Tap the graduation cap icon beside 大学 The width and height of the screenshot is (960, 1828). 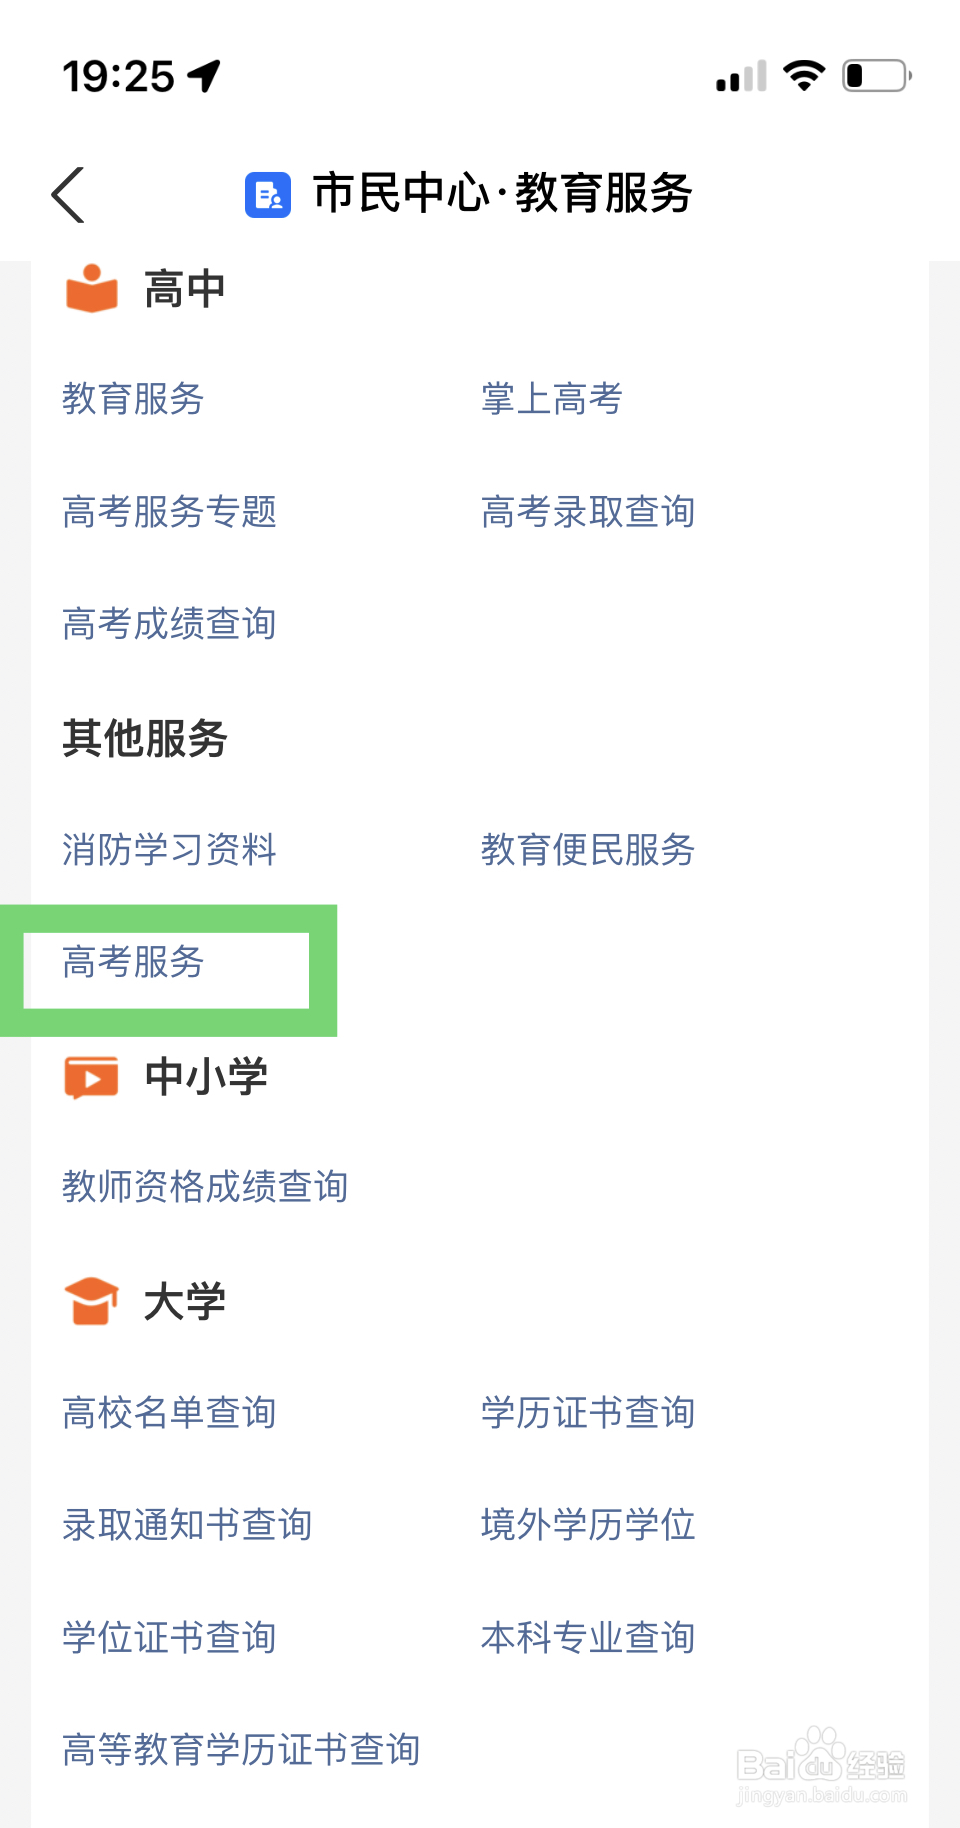pos(92,1301)
